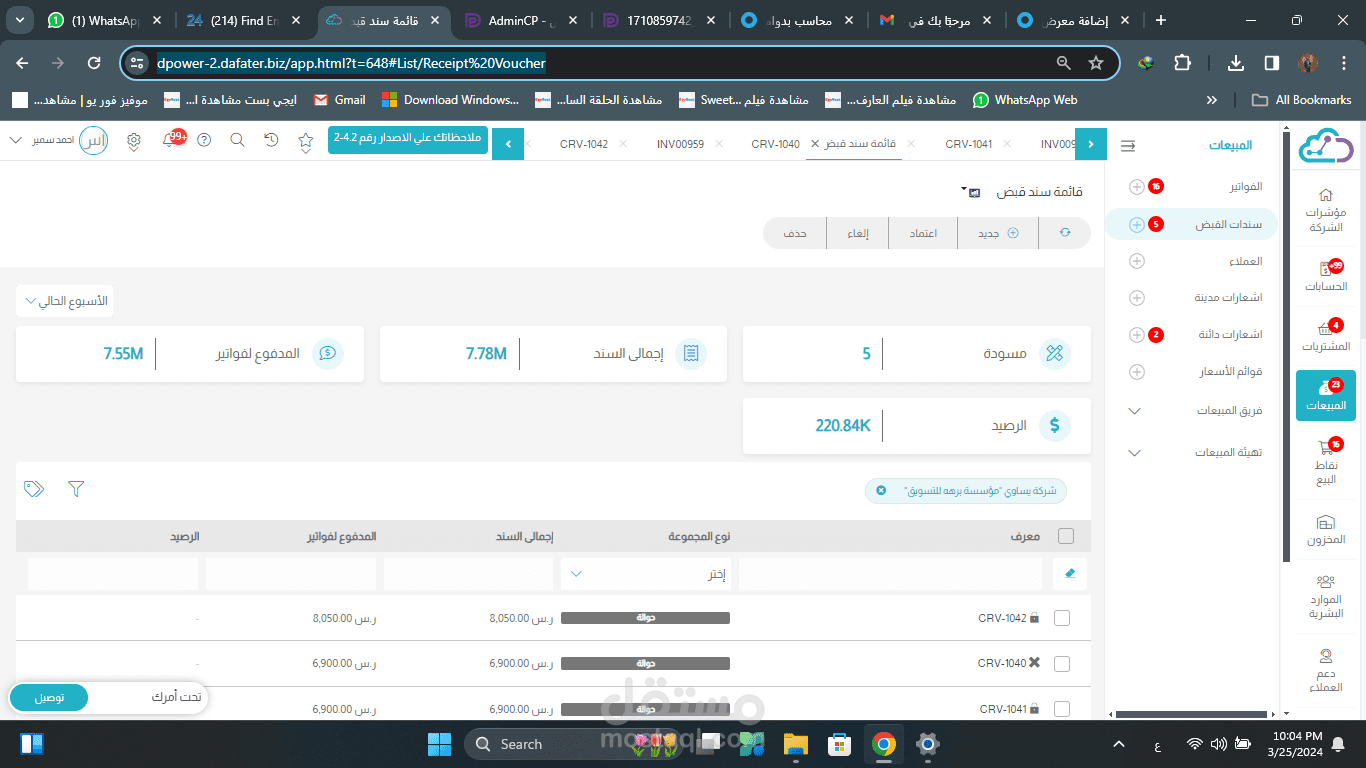
Task: Open the CRV-1042 receipt row link
Action: click(1003, 618)
